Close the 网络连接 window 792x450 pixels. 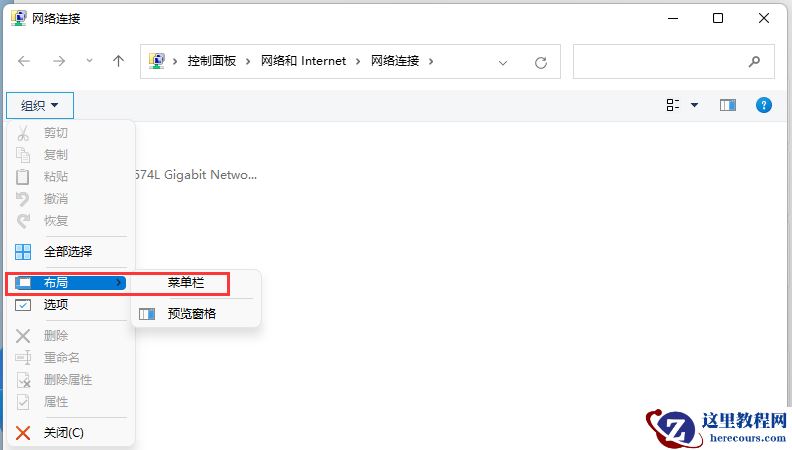tap(764, 18)
